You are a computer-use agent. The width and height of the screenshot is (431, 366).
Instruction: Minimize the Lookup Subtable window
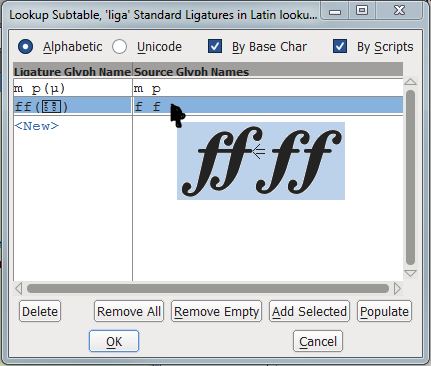pyautogui.click(x=335, y=11)
